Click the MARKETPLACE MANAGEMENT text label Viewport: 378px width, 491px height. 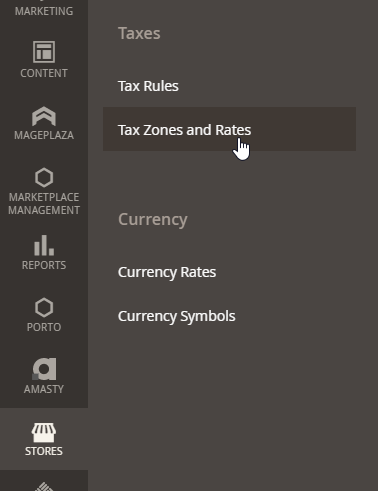[x=44, y=204]
